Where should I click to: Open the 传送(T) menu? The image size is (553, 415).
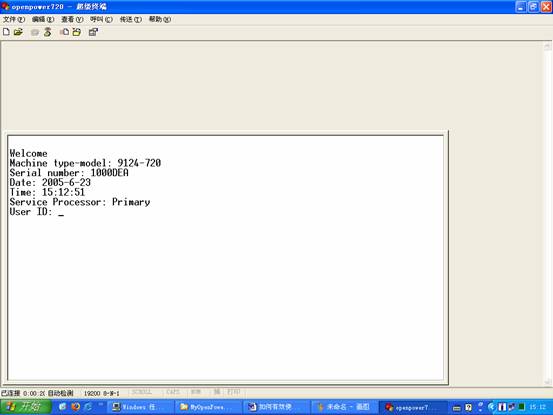[130, 19]
